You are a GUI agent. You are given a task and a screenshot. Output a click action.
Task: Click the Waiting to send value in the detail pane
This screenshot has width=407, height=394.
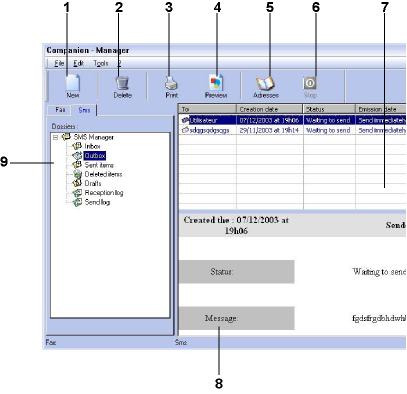(x=379, y=272)
